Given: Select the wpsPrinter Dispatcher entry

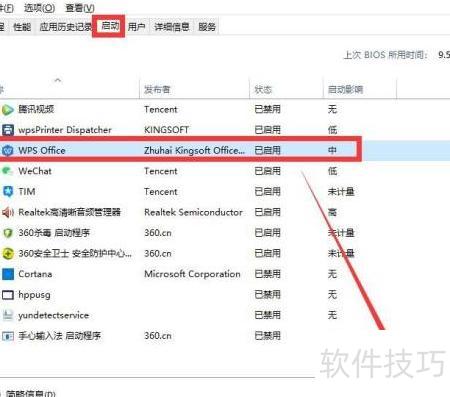Looking at the screenshot, I should pos(65,130).
